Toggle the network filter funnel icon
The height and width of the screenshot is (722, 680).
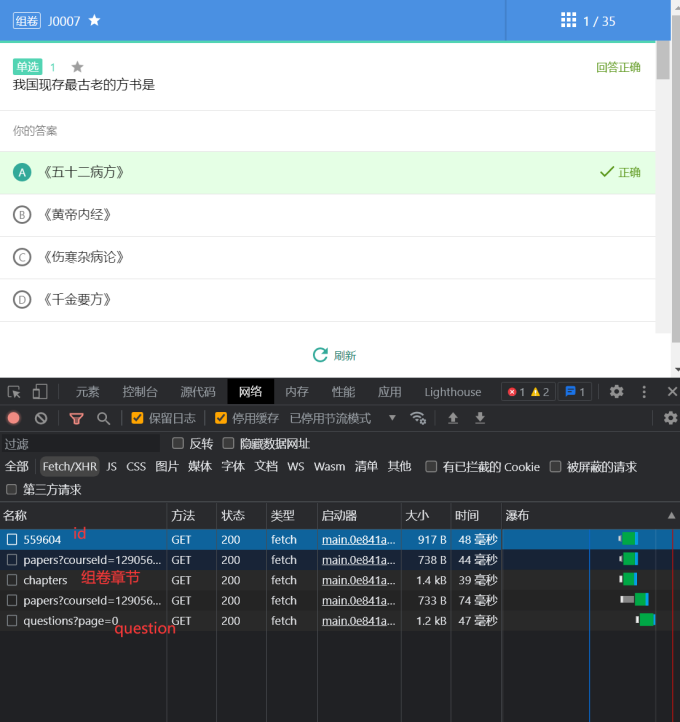pyautogui.click(x=77, y=418)
